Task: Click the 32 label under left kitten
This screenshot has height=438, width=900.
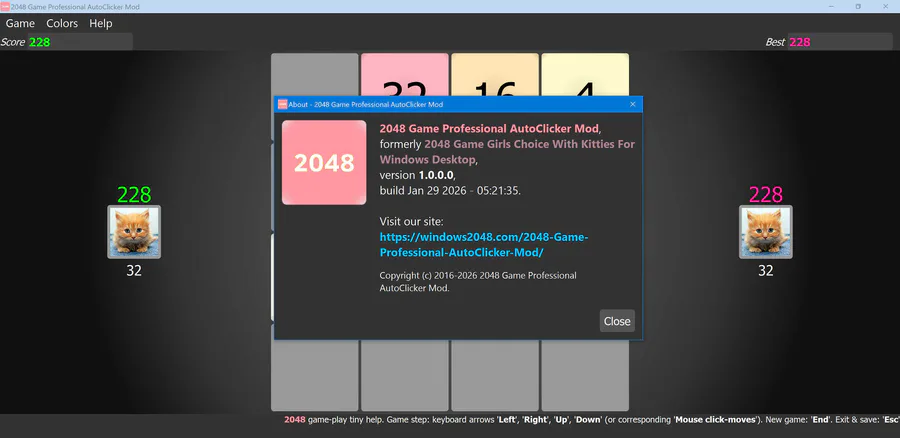Action: [x=134, y=270]
